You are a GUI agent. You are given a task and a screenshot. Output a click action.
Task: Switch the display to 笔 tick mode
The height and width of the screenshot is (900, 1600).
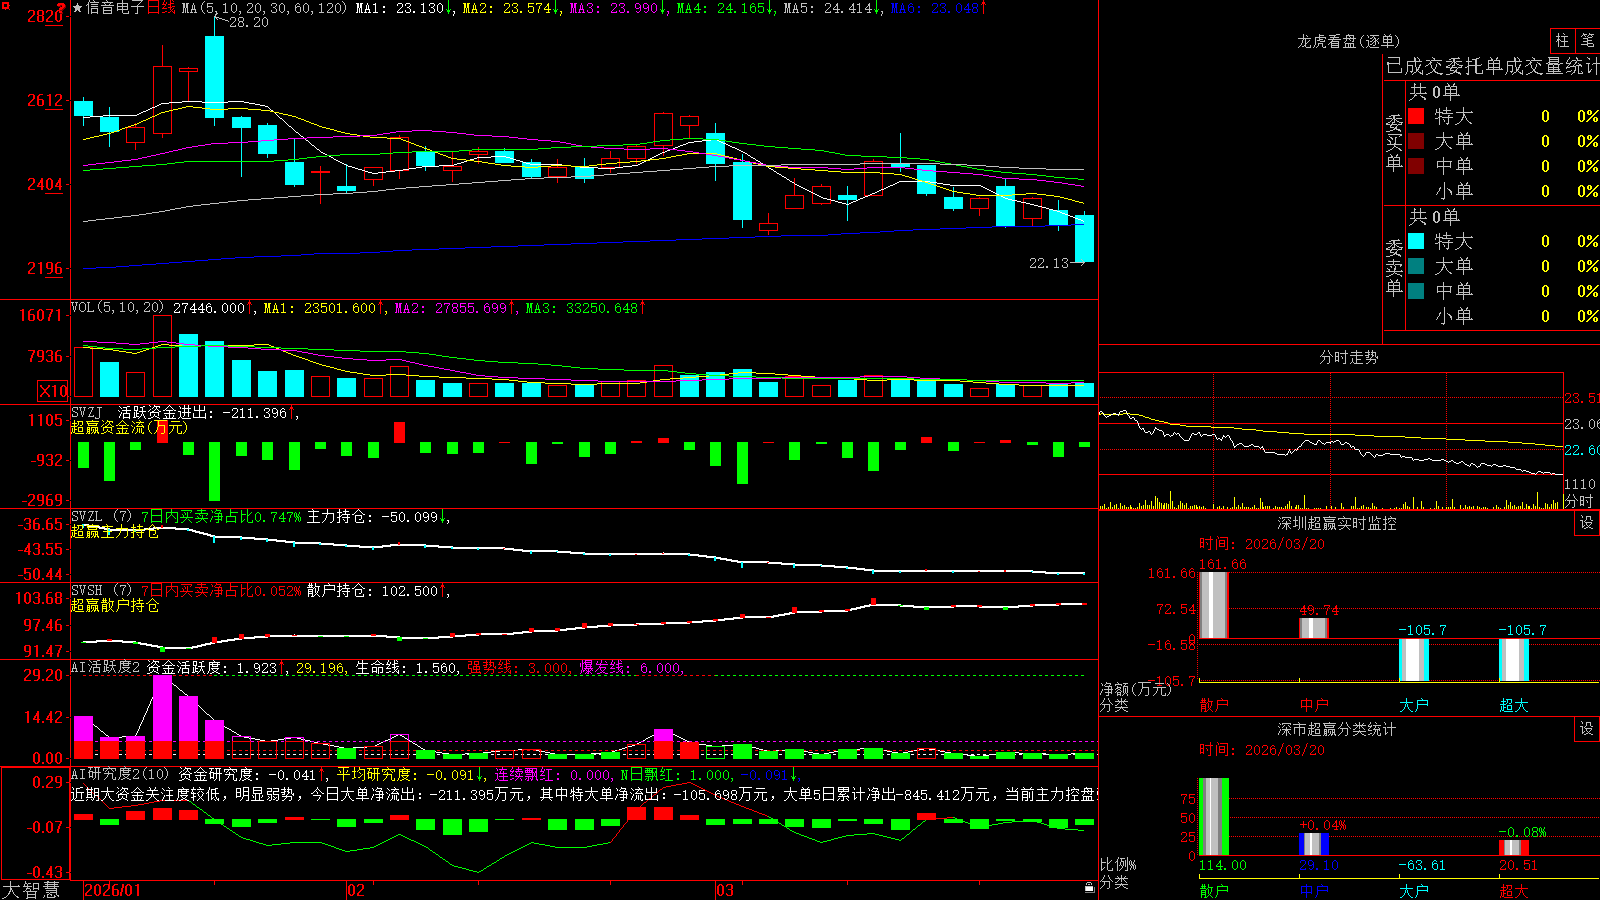[1587, 40]
